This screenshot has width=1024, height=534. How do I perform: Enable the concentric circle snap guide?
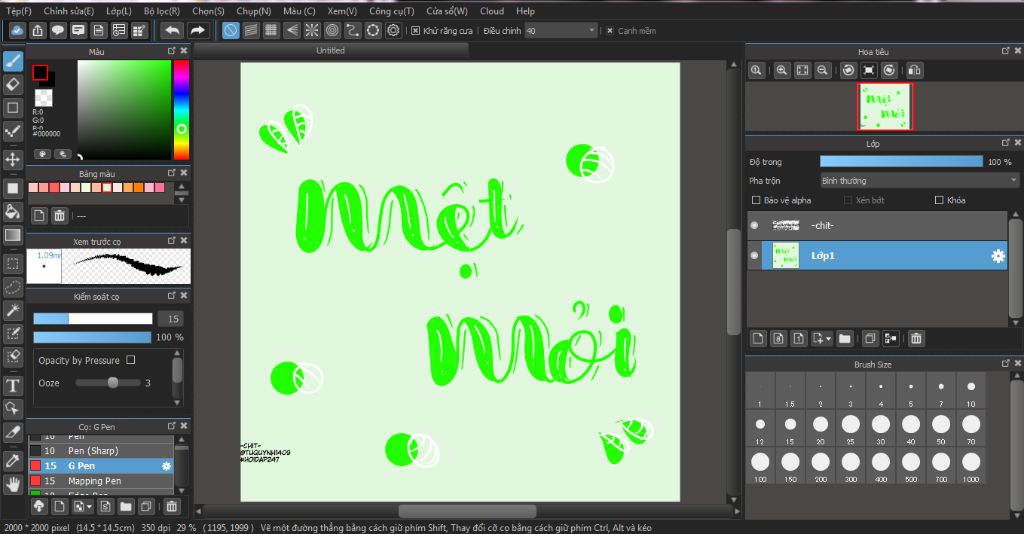coord(332,30)
